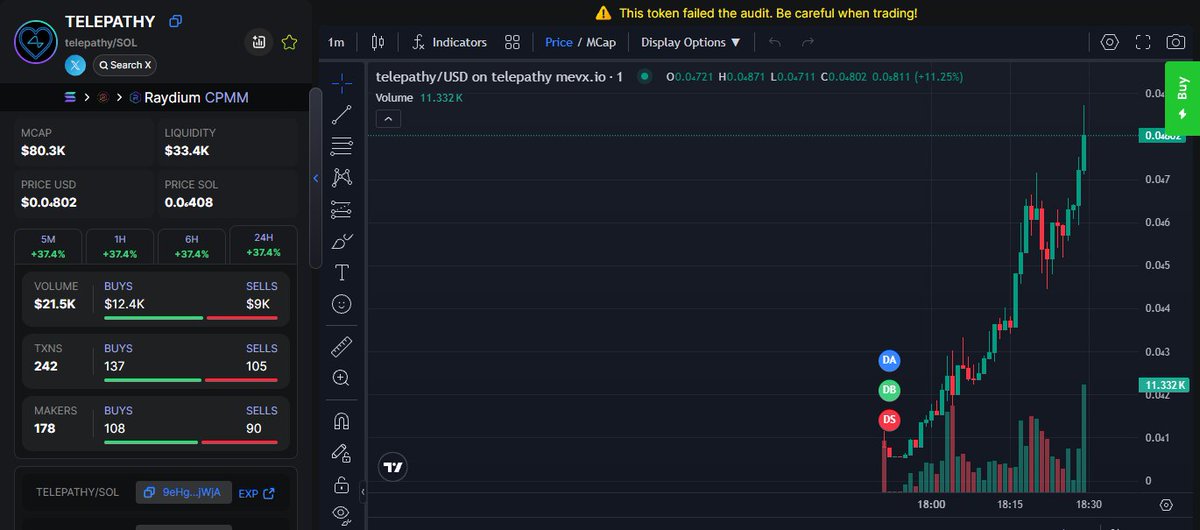Viewport: 1200px width, 530px height.
Task: Click the DS chart marker
Action: (889, 420)
